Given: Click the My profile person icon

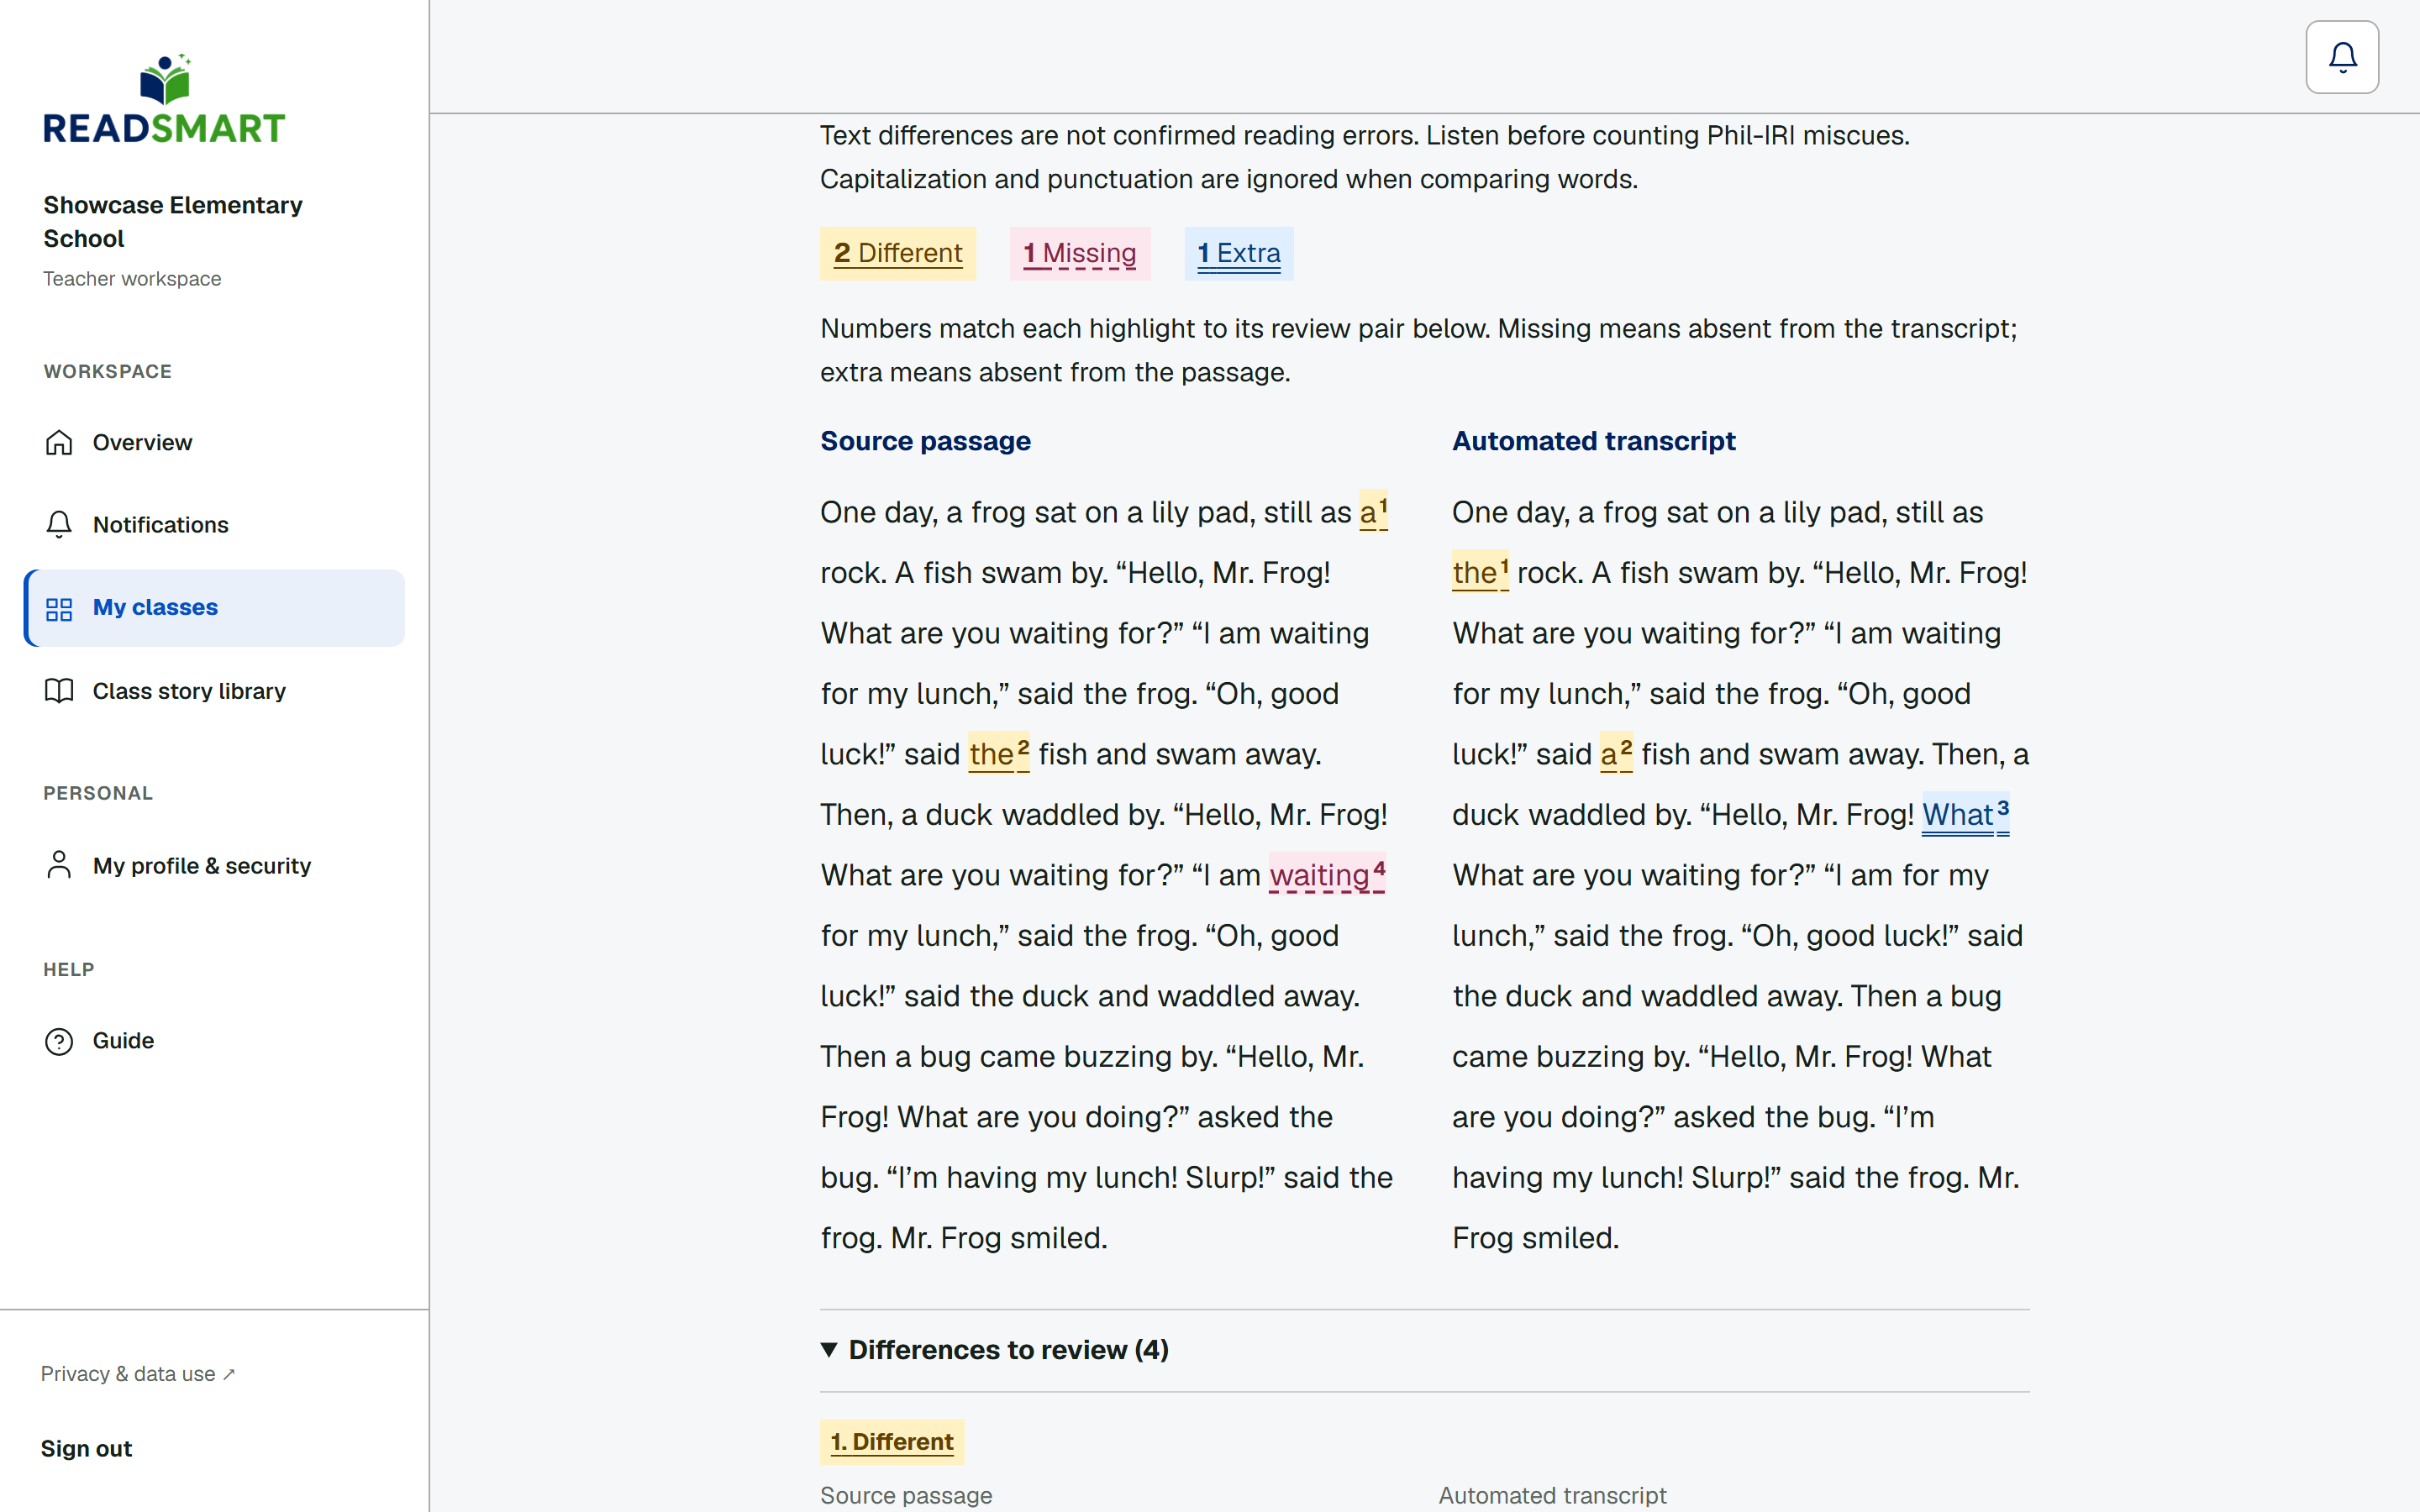Looking at the screenshot, I should click(59, 865).
